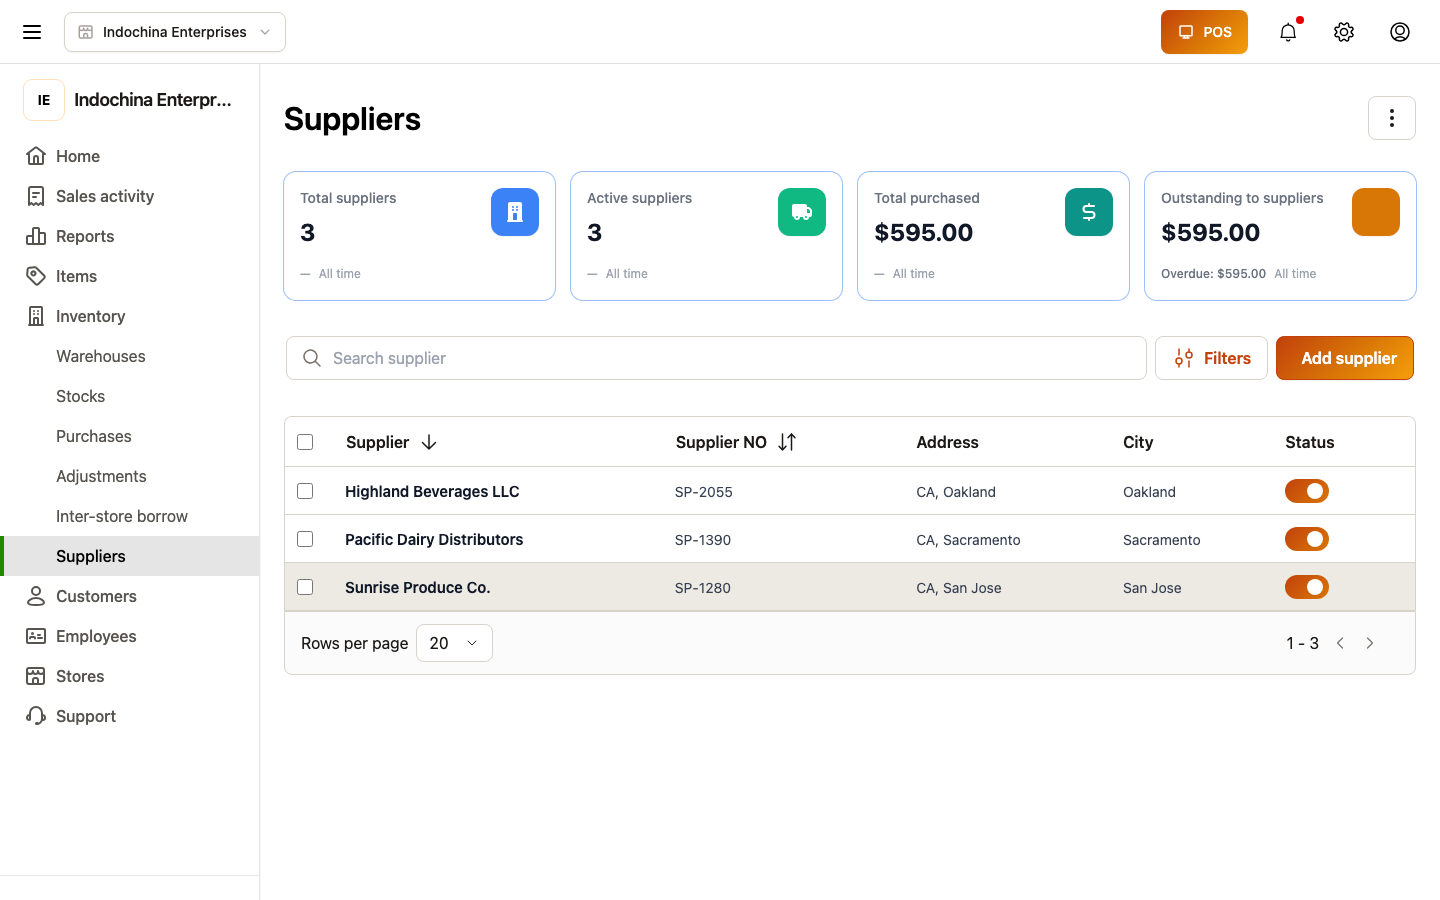Image resolution: width=1440 pixels, height=900 pixels.
Task: Open notifications bell
Action: [1288, 32]
